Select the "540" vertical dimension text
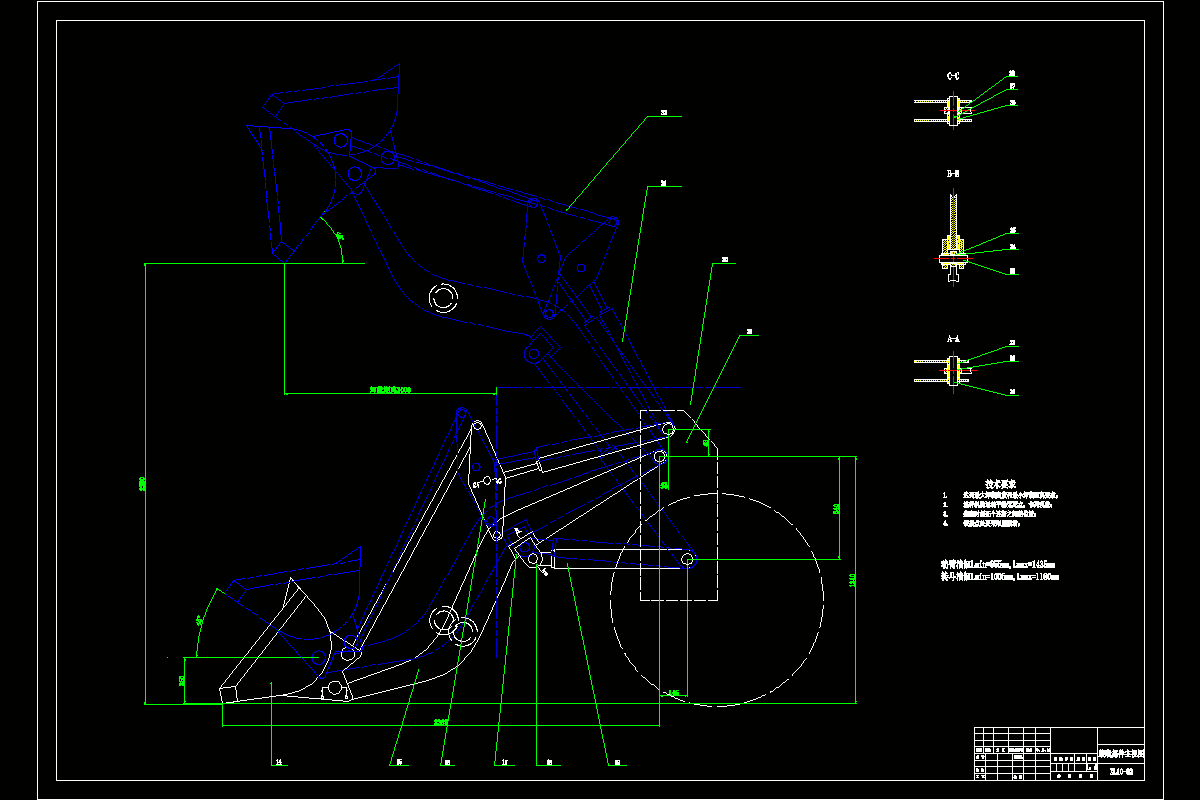Image resolution: width=1200 pixels, height=800 pixels. 836,509
